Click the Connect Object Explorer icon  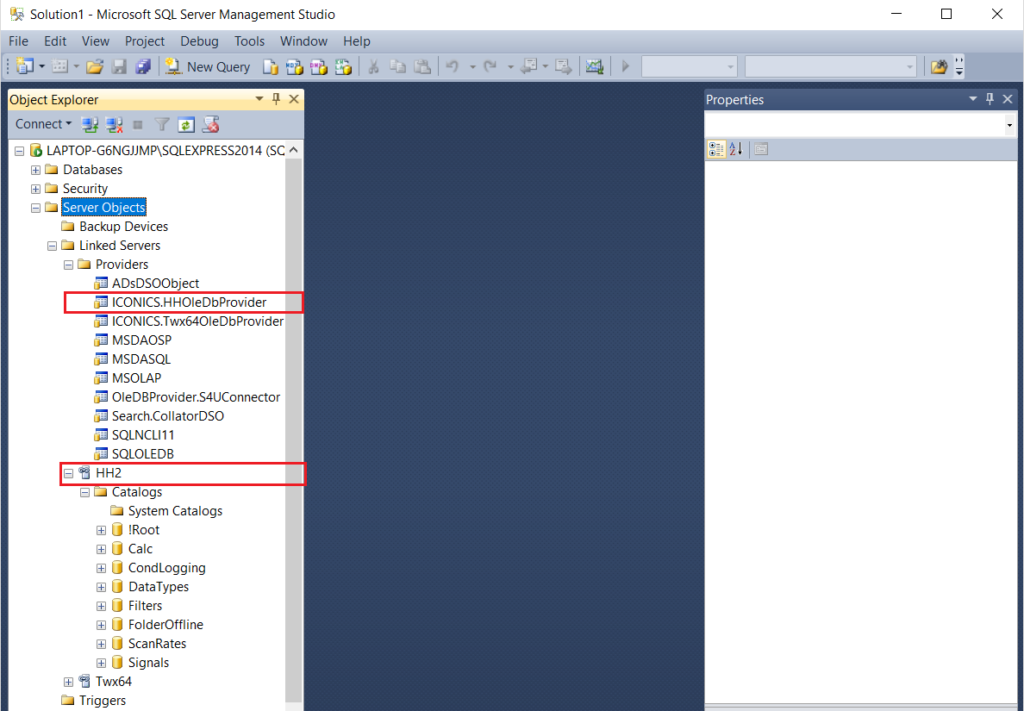89,124
